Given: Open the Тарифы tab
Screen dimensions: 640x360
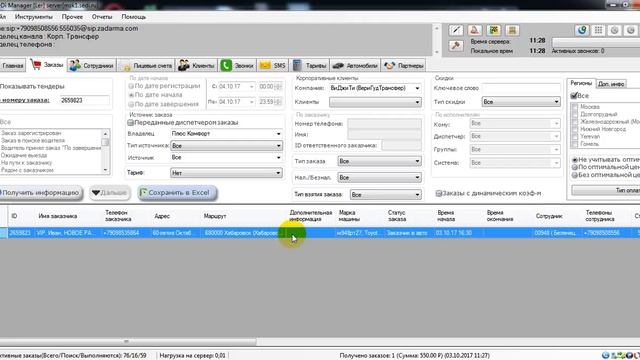Looking at the screenshot, I should [310, 65].
